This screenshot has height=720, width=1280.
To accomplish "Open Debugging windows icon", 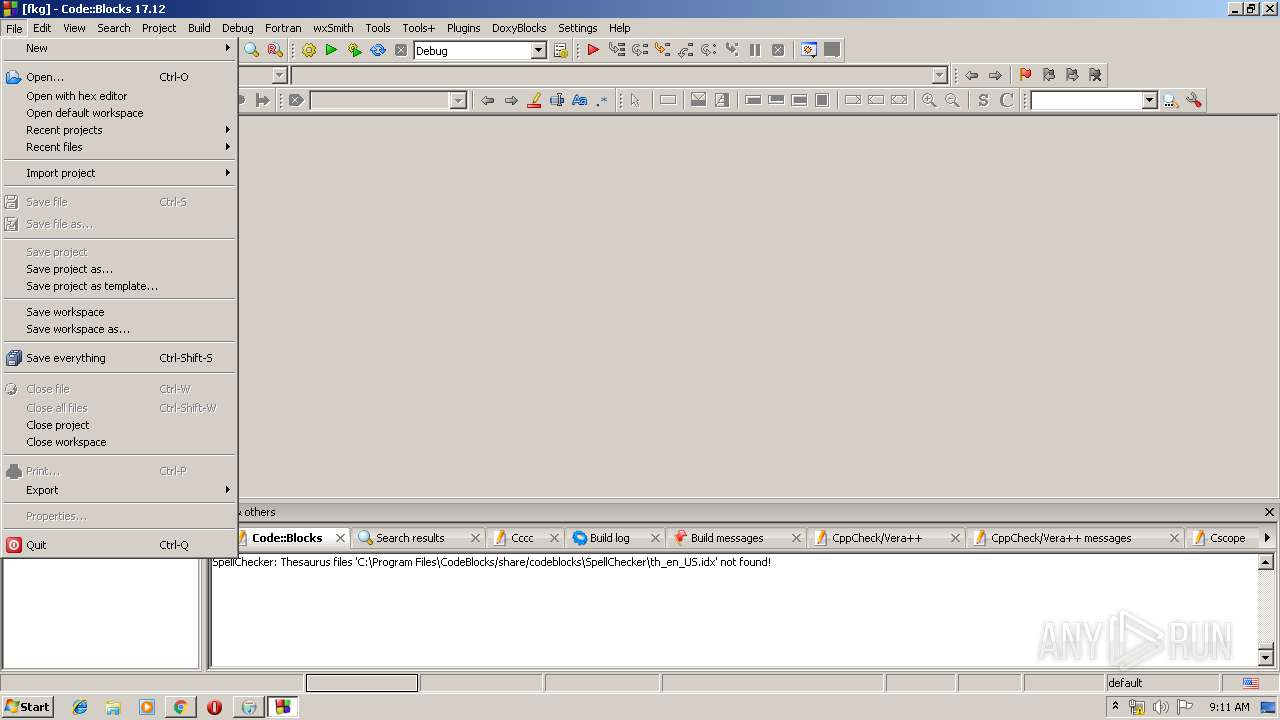I will pyautogui.click(x=809, y=50).
